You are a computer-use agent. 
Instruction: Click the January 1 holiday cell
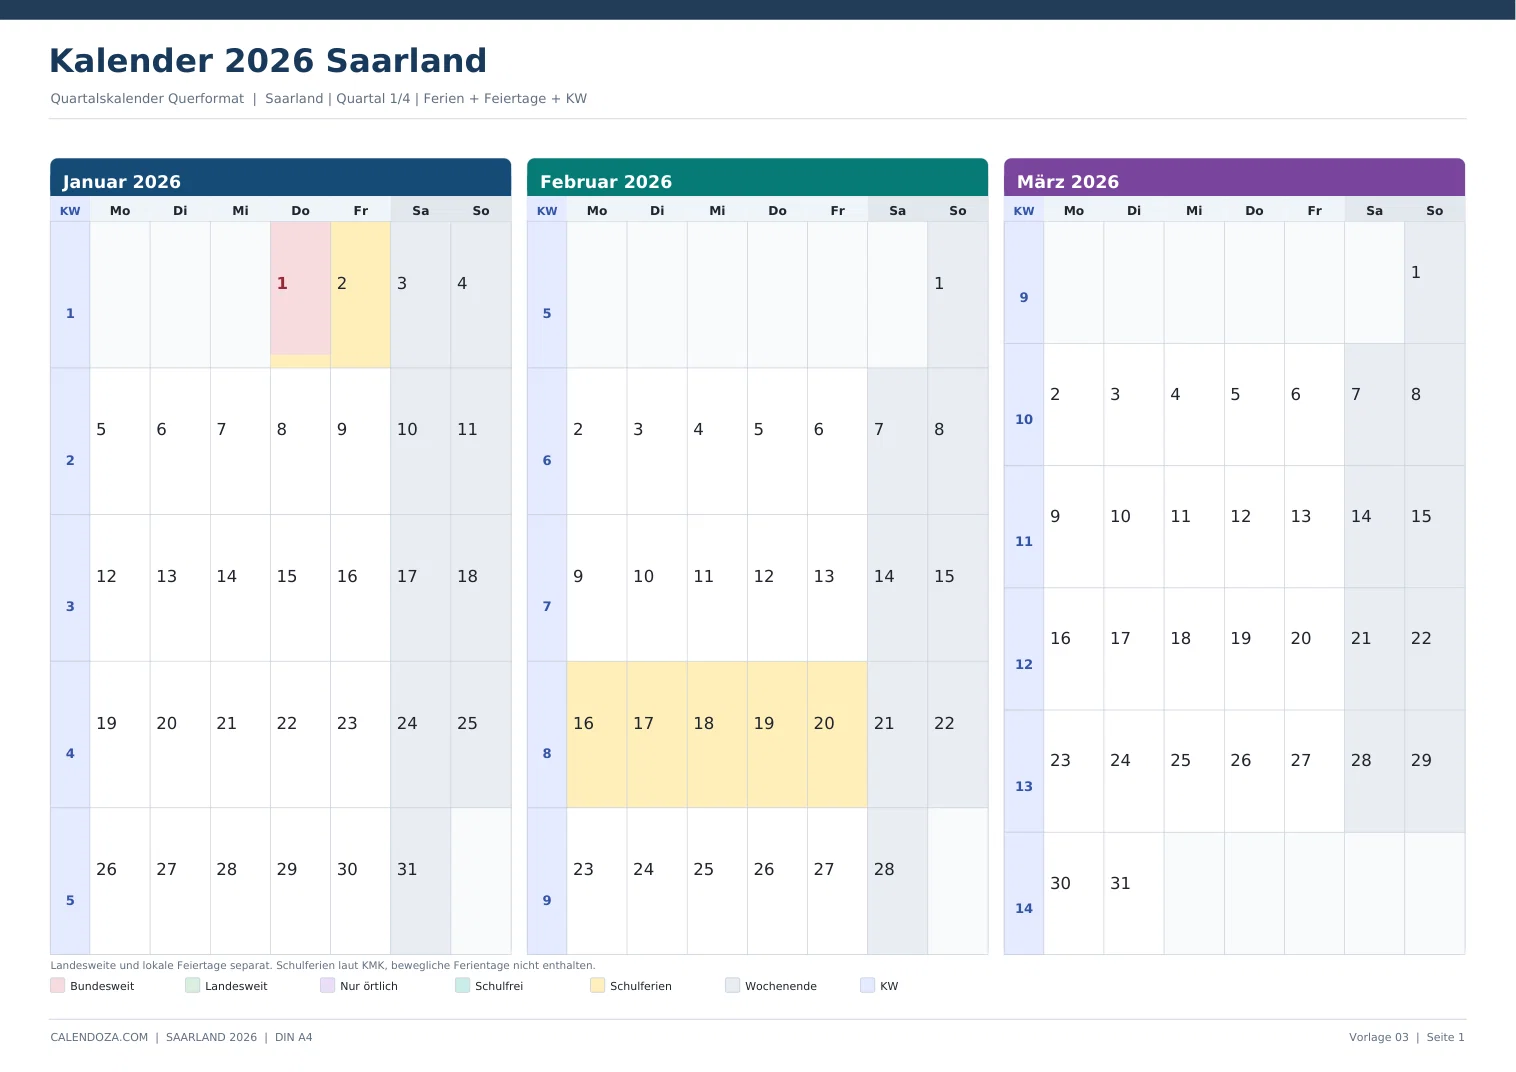click(x=301, y=294)
